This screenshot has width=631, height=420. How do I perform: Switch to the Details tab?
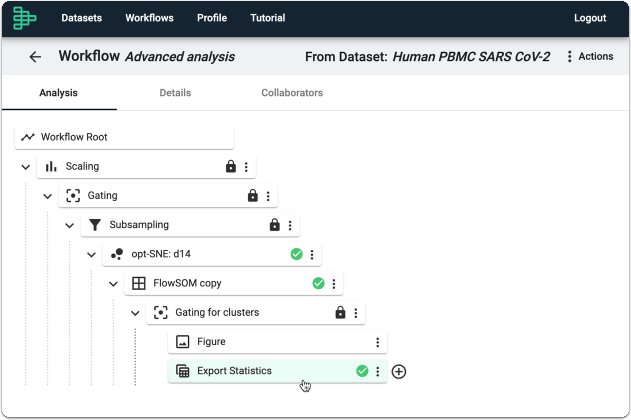pyautogui.click(x=175, y=93)
